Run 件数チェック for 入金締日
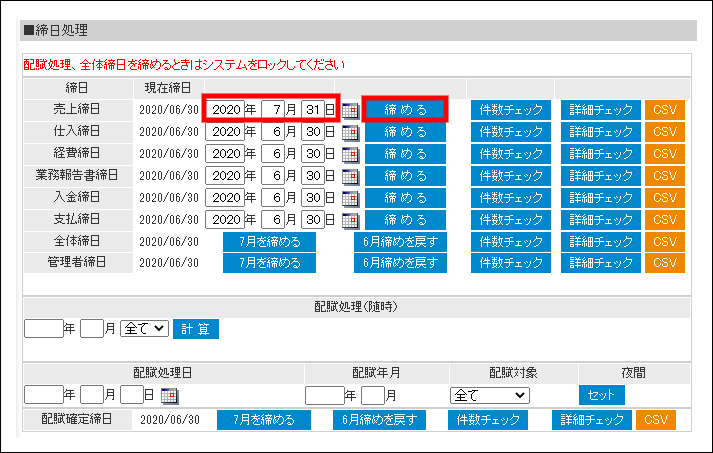This screenshot has height=453, width=713. (x=511, y=198)
